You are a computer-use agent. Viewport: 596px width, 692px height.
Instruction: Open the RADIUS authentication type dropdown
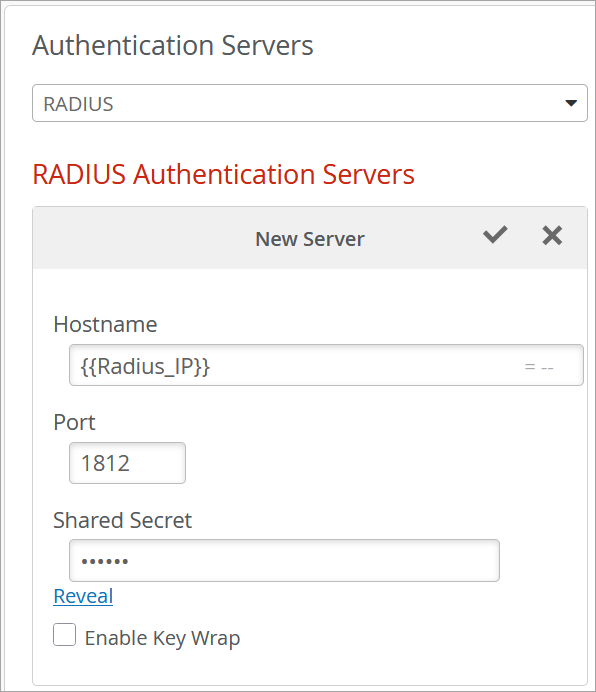[309, 103]
